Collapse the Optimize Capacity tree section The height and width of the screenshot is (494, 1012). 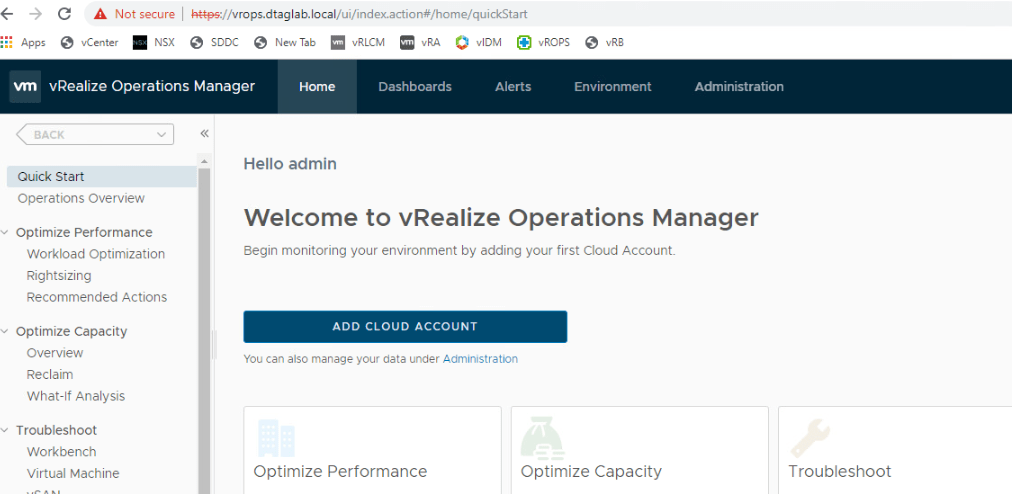pos(7,332)
